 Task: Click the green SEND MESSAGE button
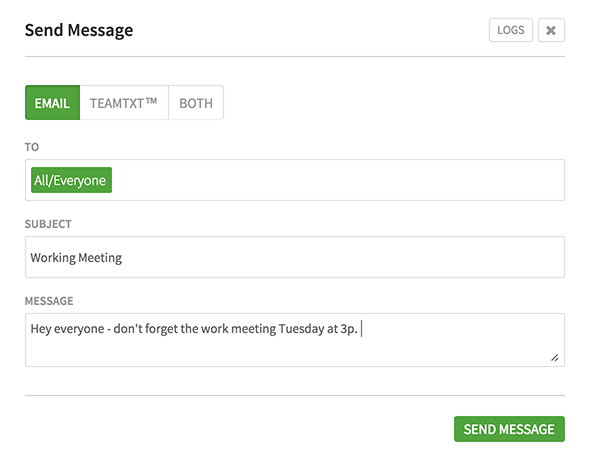509,429
